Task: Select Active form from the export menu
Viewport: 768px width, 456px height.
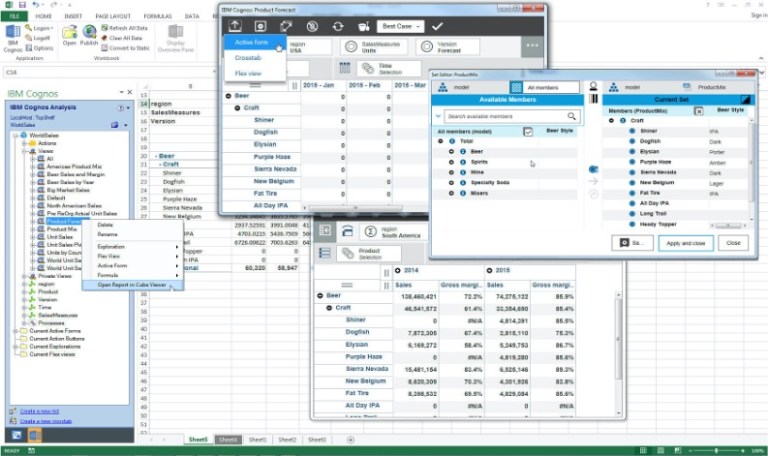Action: pyautogui.click(x=255, y=42)
